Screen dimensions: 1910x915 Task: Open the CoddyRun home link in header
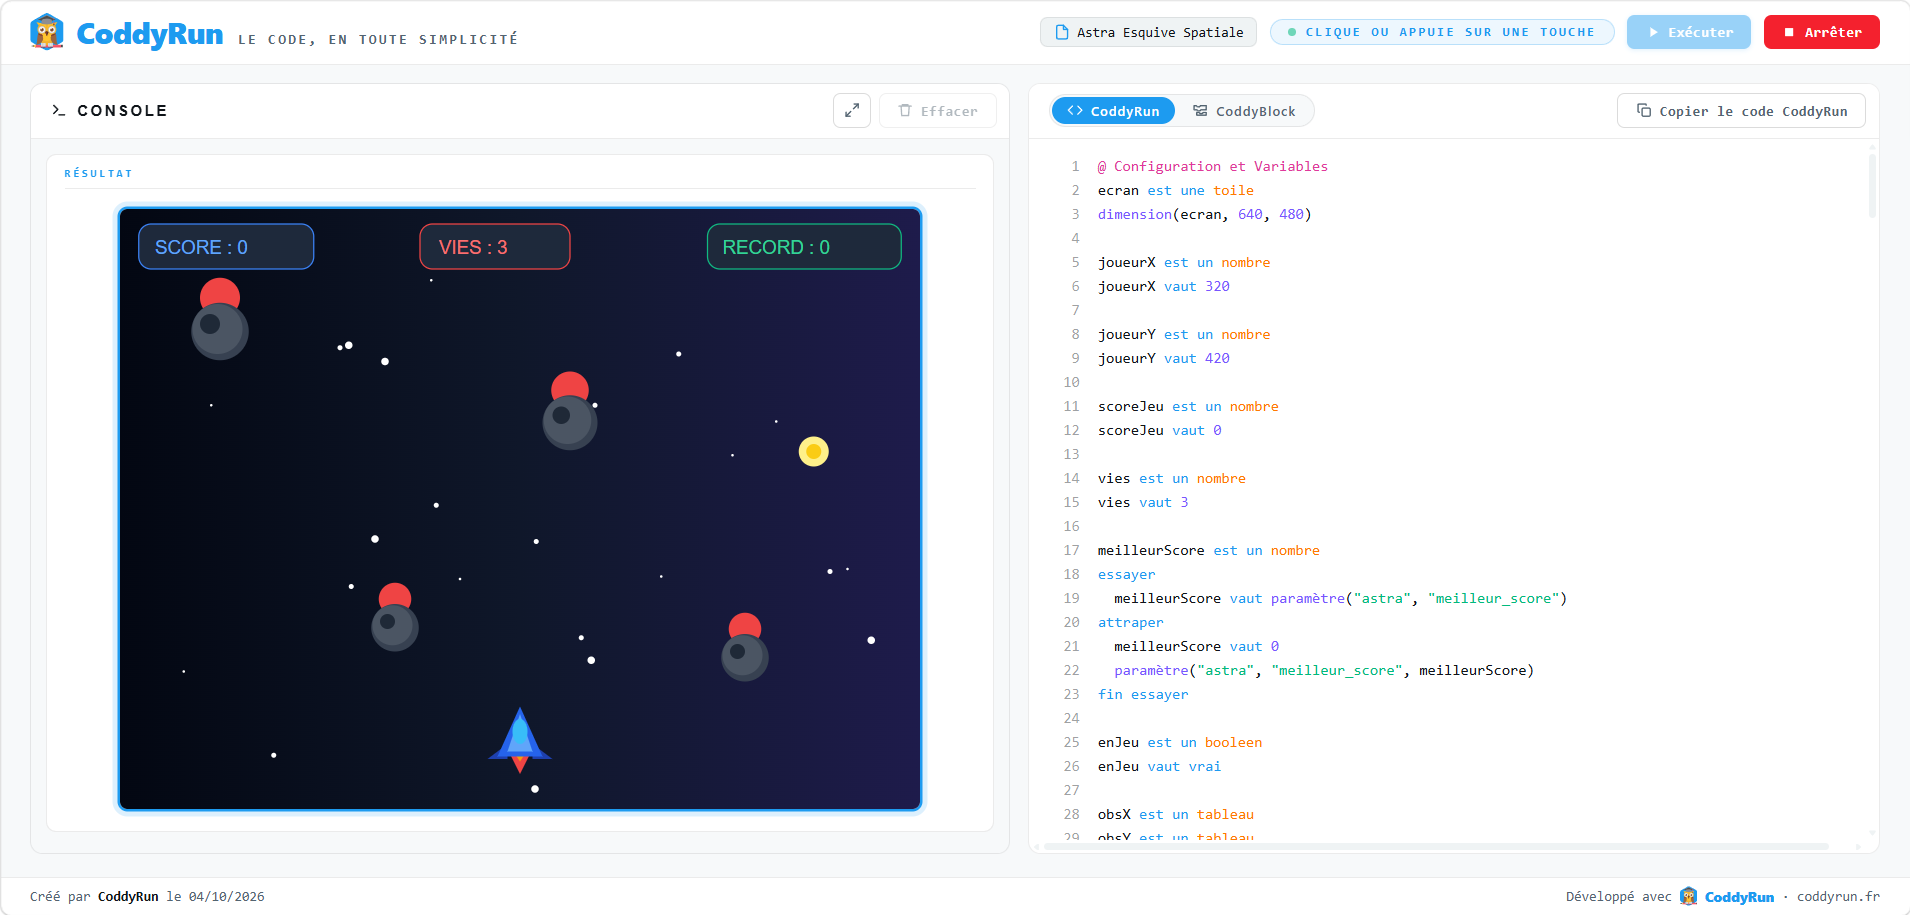(x=150, y=34)
